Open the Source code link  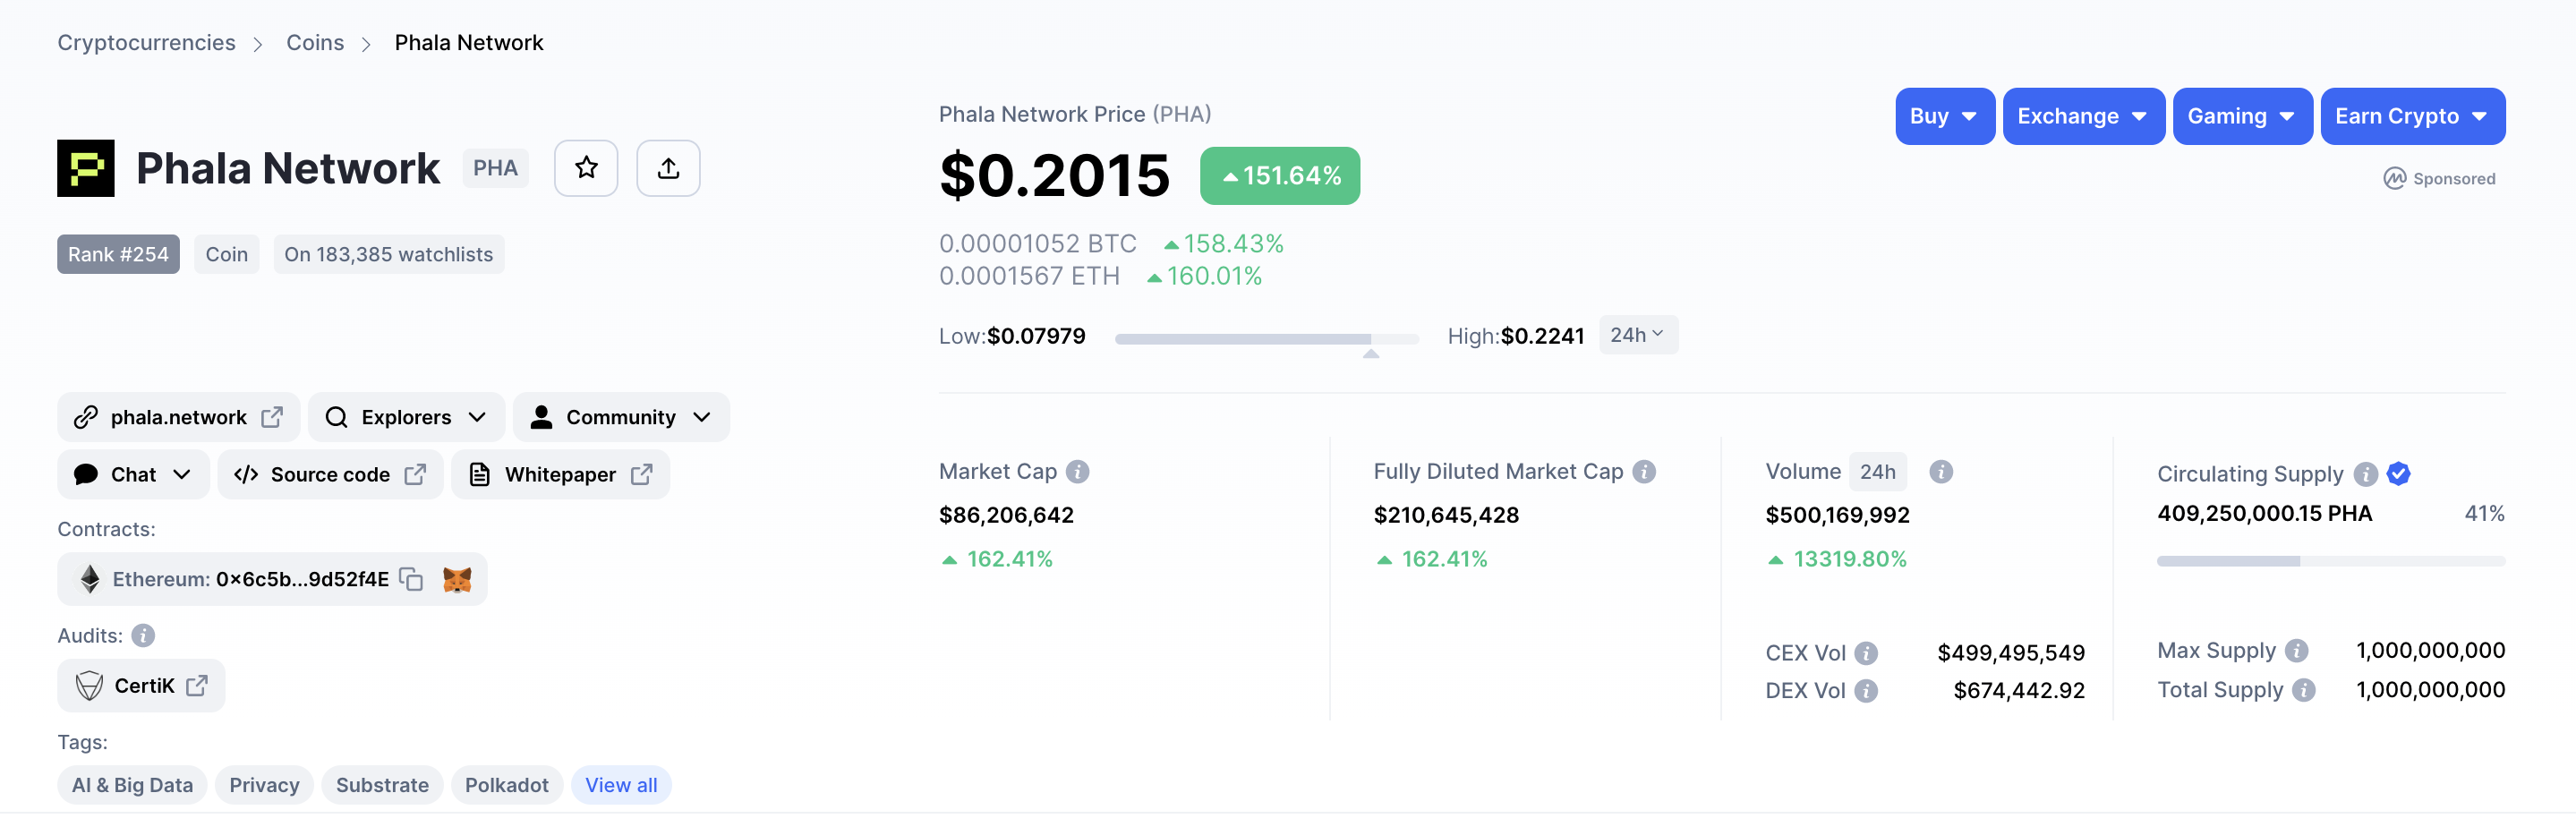point(330,474)
